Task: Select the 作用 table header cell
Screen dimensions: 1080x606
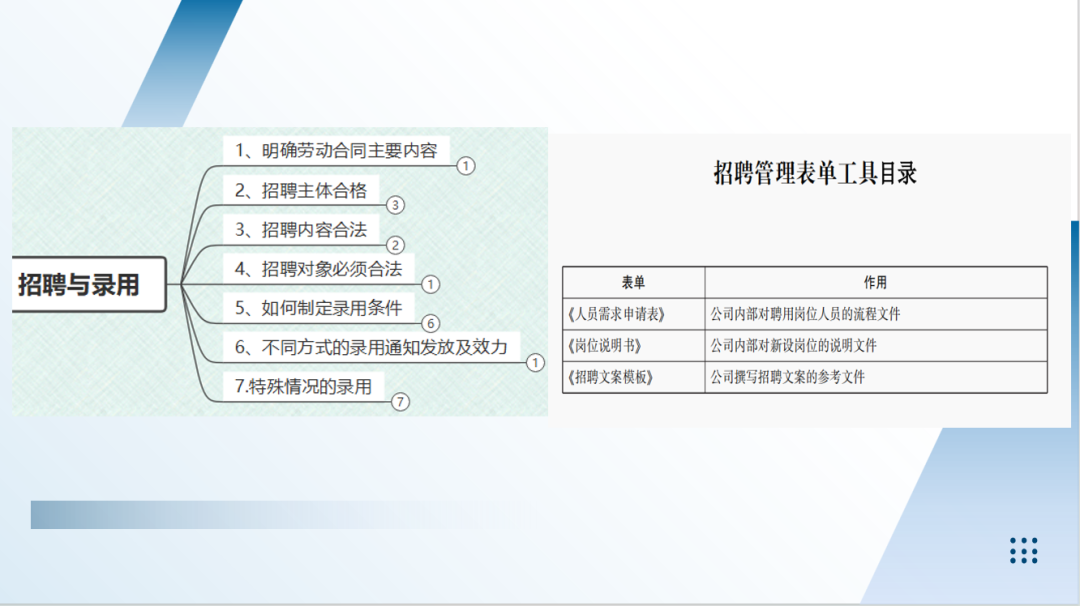Action: [875, 282]
